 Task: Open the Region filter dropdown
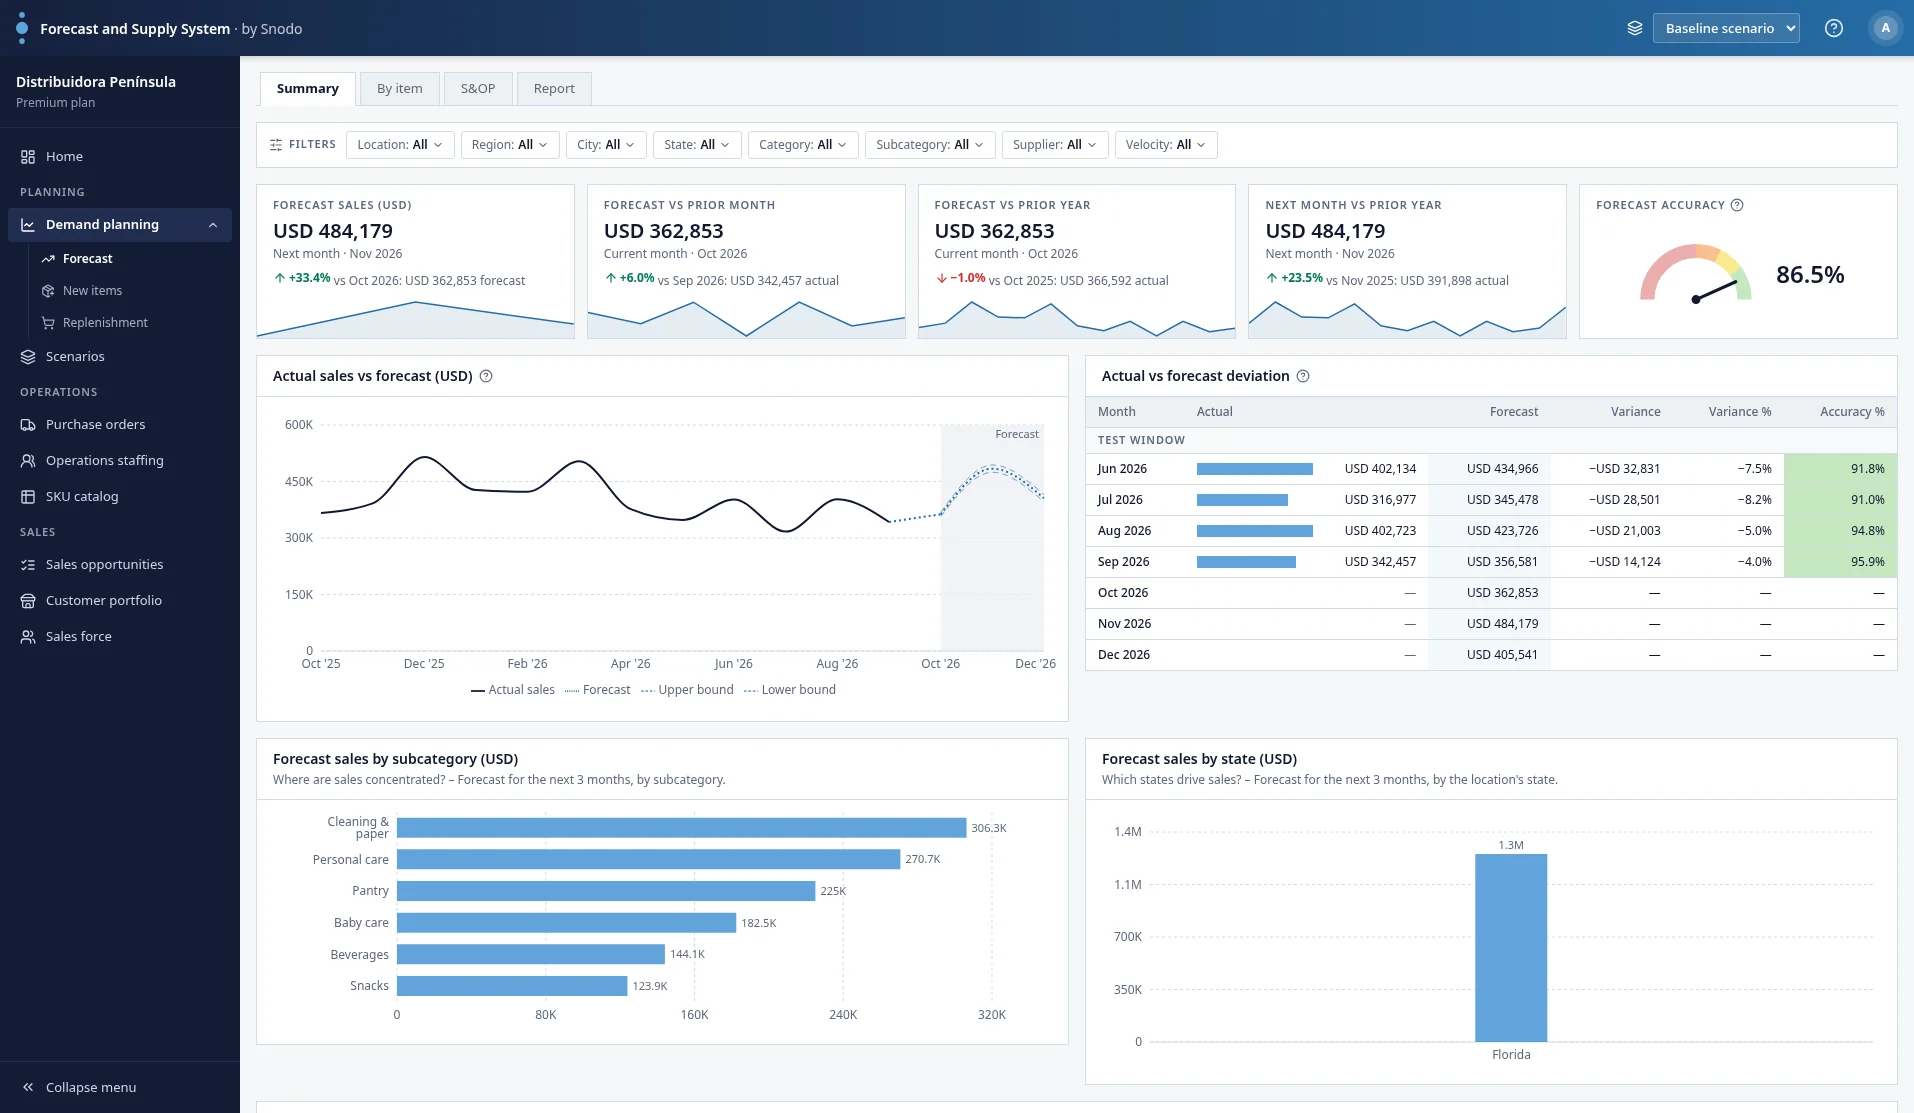[509, 145]
